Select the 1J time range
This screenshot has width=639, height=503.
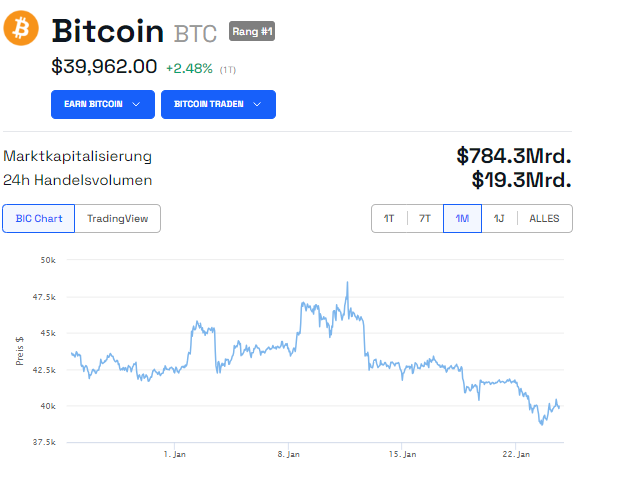tap(498, 218)
